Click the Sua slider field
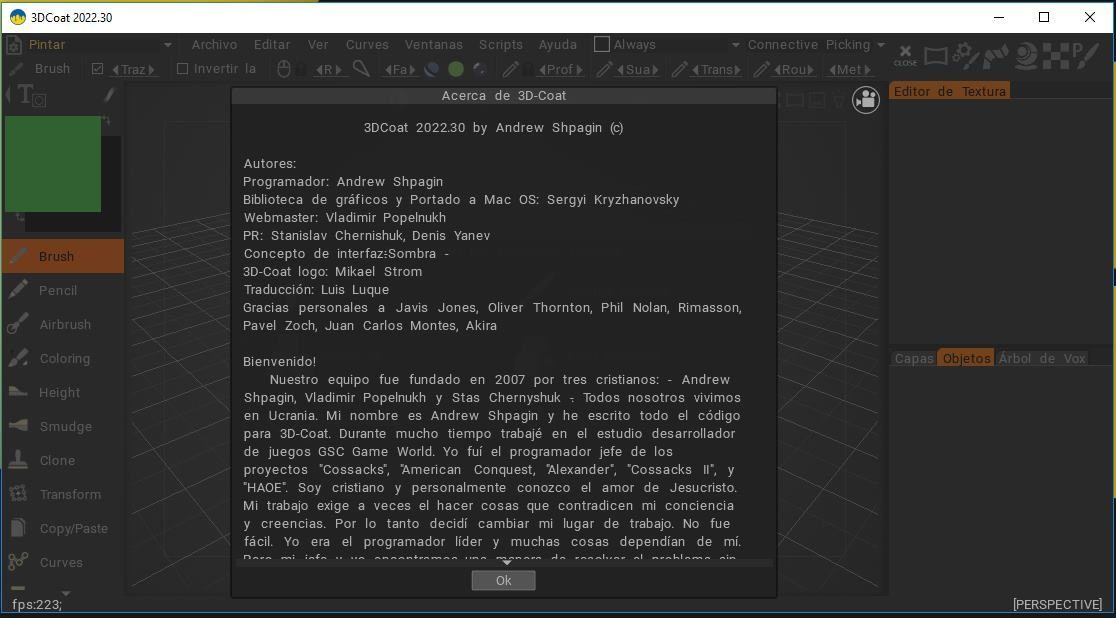The height and width of the screenshot is (618, 1116). pyautogui.click(x=637, y=69)
